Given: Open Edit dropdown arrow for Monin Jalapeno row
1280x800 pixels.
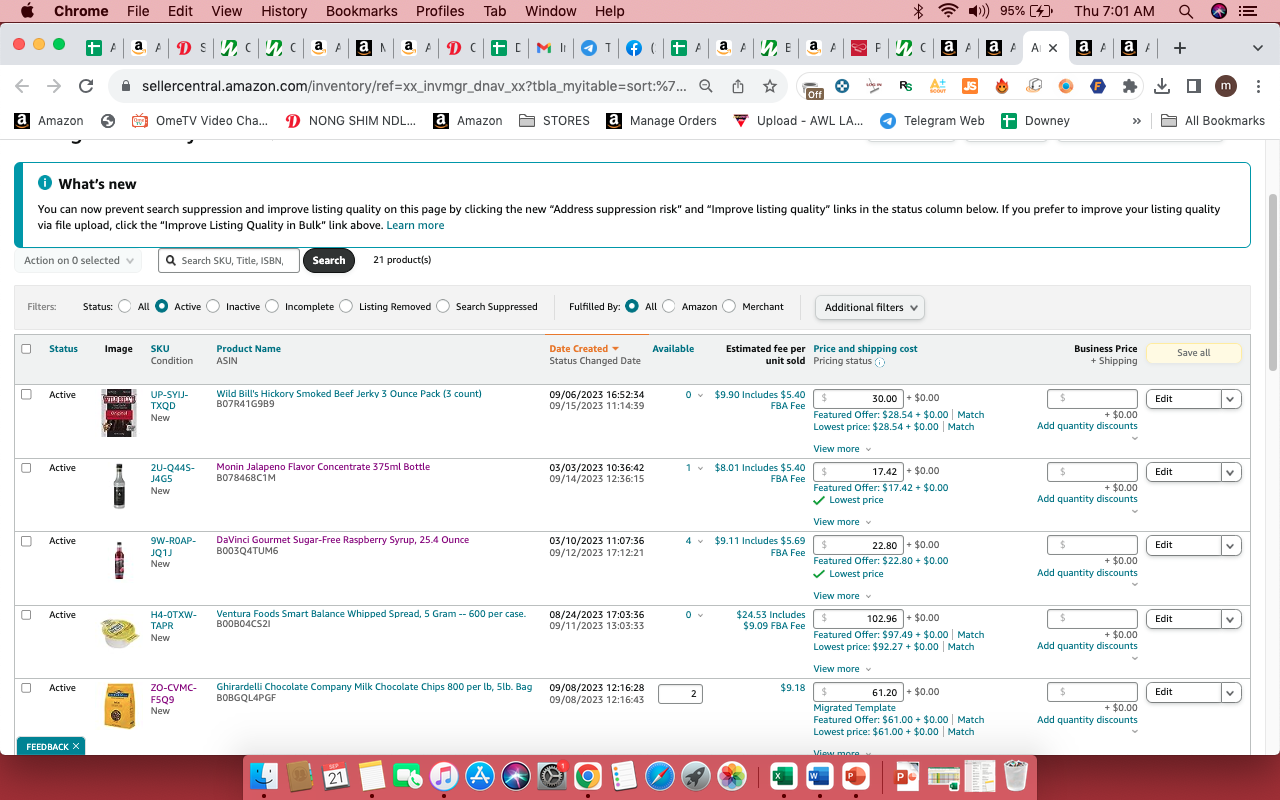Looking at the screenshot, I should click(1231, 472).
